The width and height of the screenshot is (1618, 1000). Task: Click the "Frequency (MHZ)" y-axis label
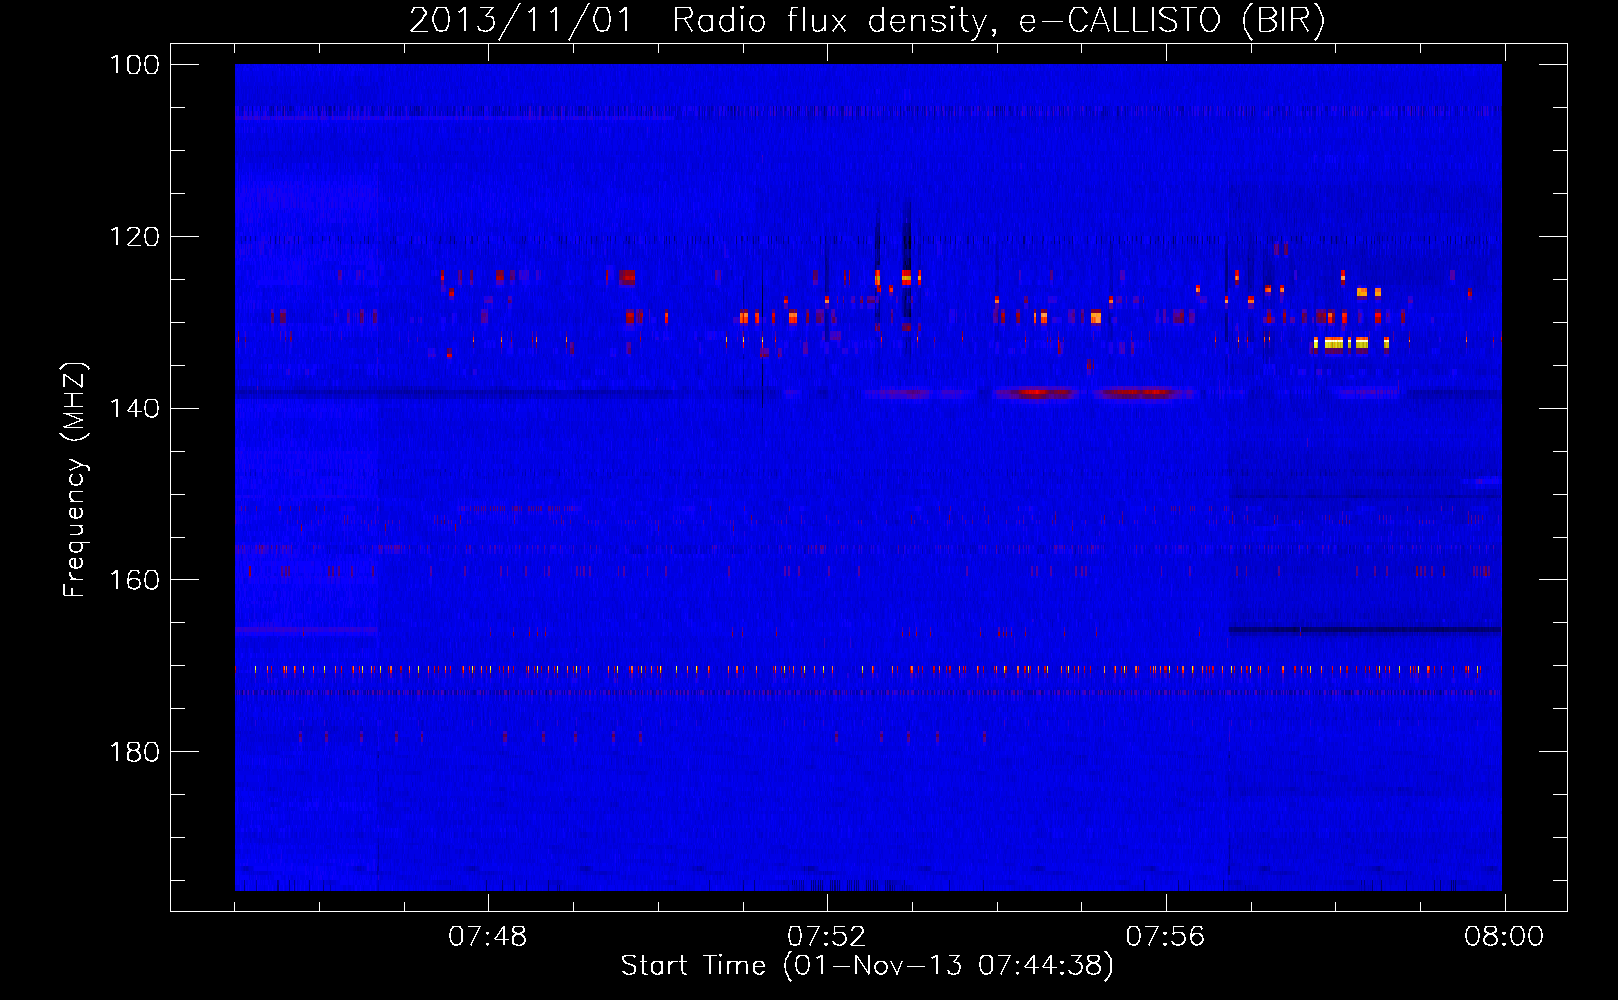pyautogui.click(x=75, y=480)
